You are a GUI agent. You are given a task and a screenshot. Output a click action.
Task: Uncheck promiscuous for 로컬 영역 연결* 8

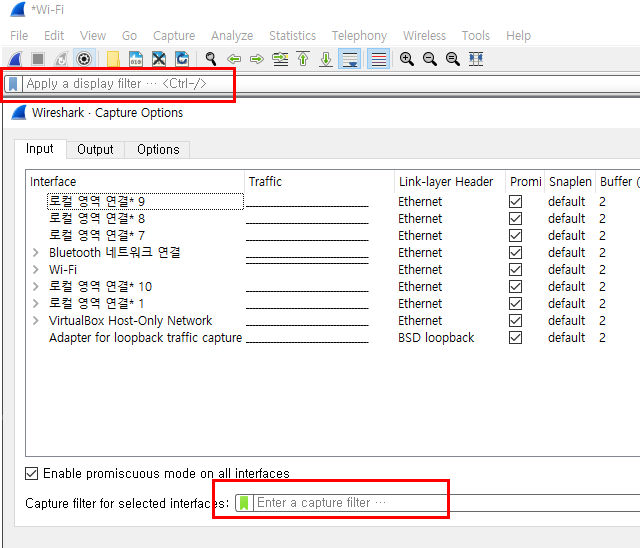516,219
